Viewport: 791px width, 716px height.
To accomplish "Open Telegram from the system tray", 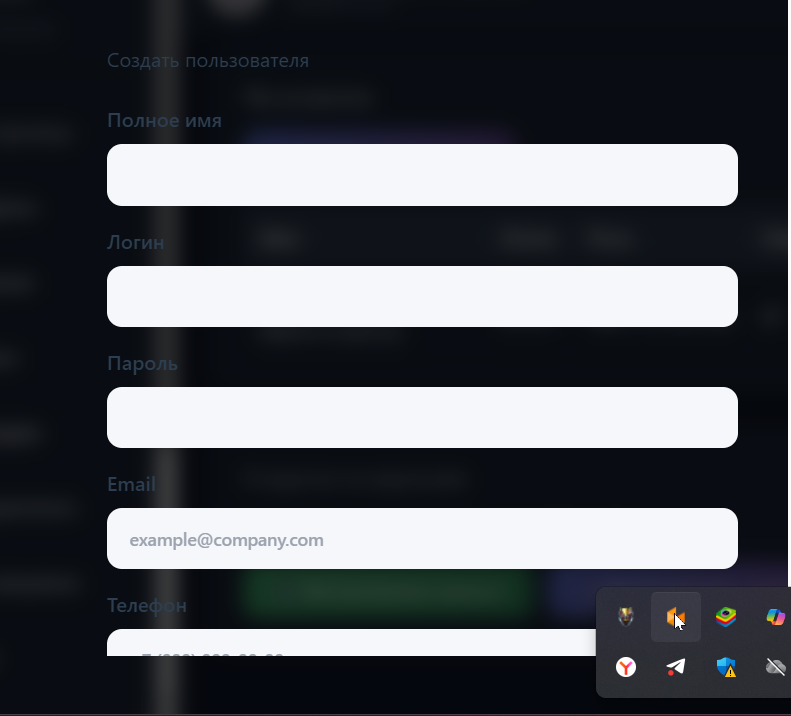I will (x=675, y=667).
